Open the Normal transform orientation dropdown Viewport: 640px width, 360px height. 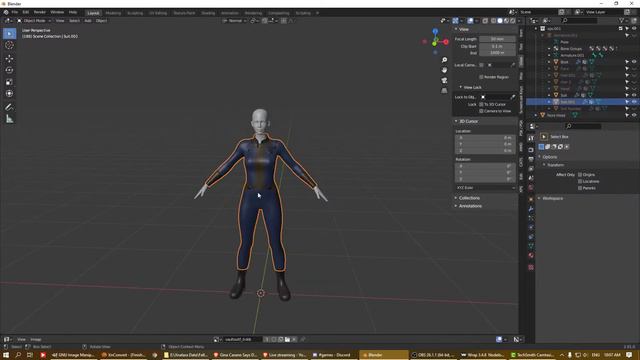(x=235, y=21)
